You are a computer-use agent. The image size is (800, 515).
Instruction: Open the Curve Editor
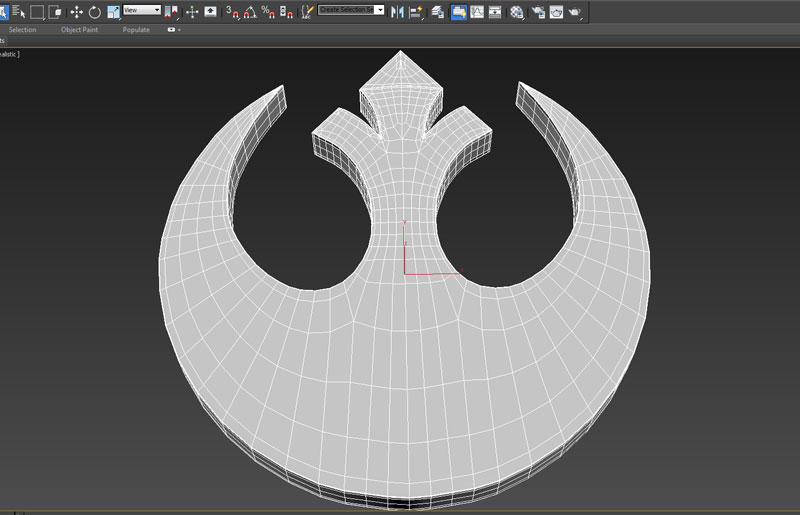477,12
